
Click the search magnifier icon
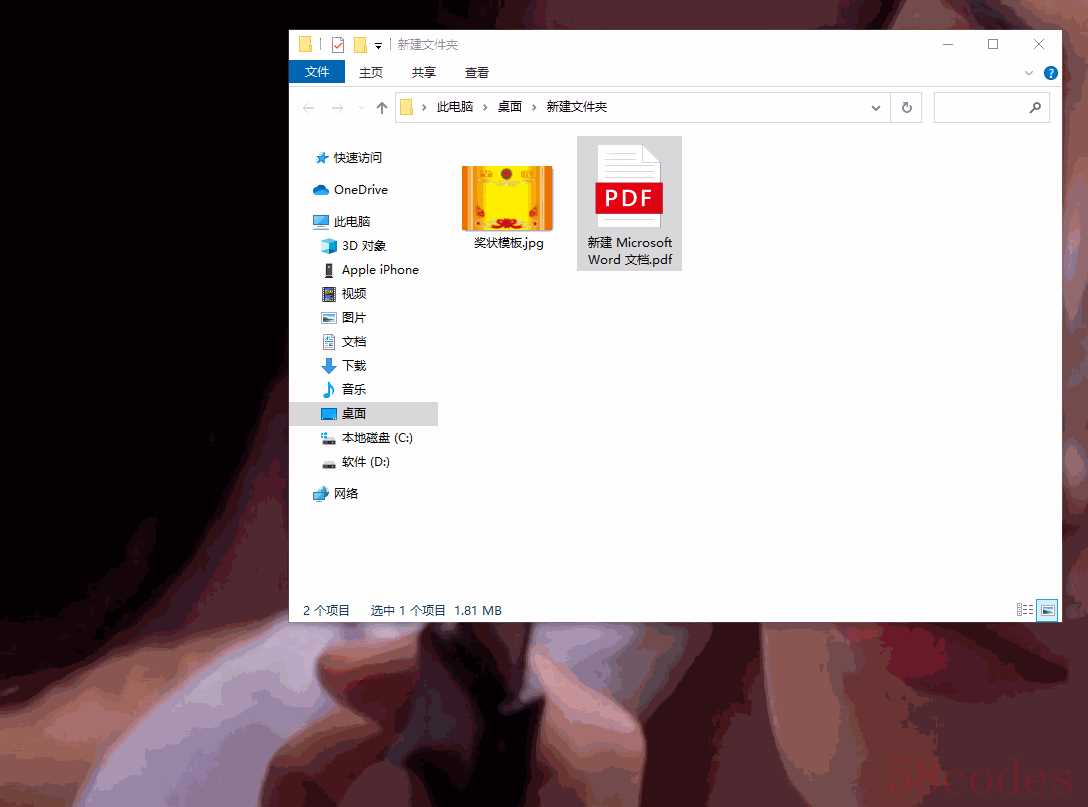coord(1035,108)
